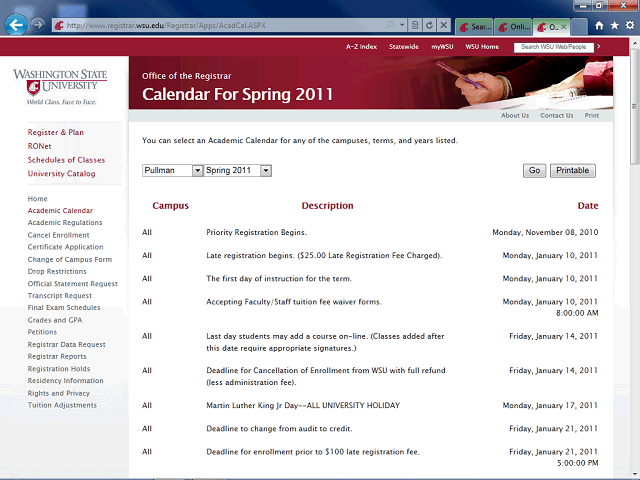
Task: Open Schedules of Classes in sidebar
Action: pyautogui.click(x=66, y=160)
